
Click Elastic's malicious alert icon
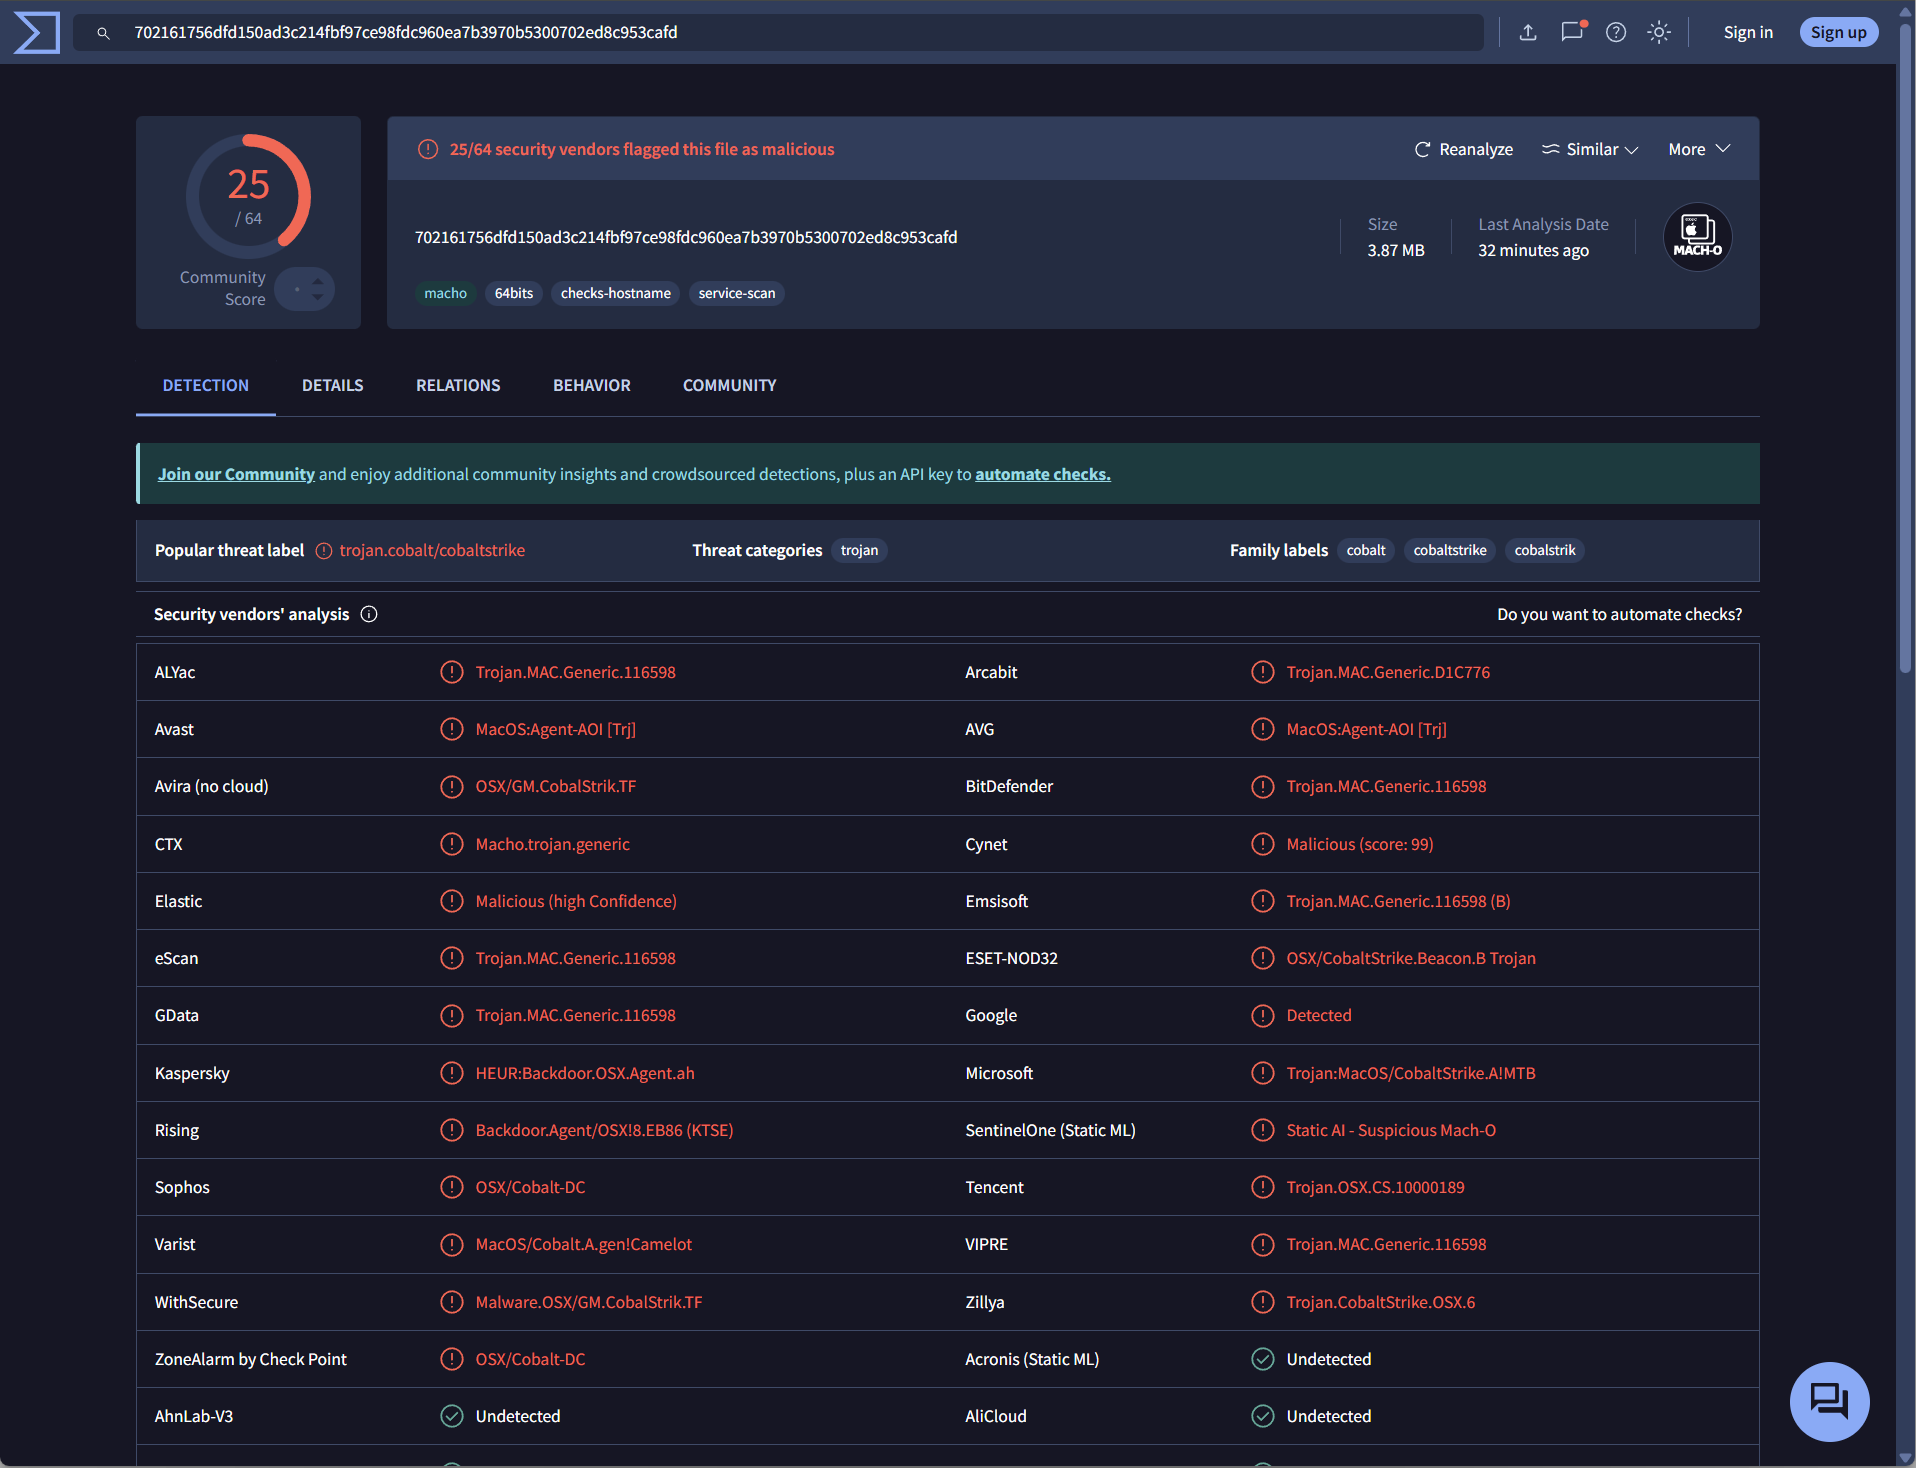click(x=452, y=901)
